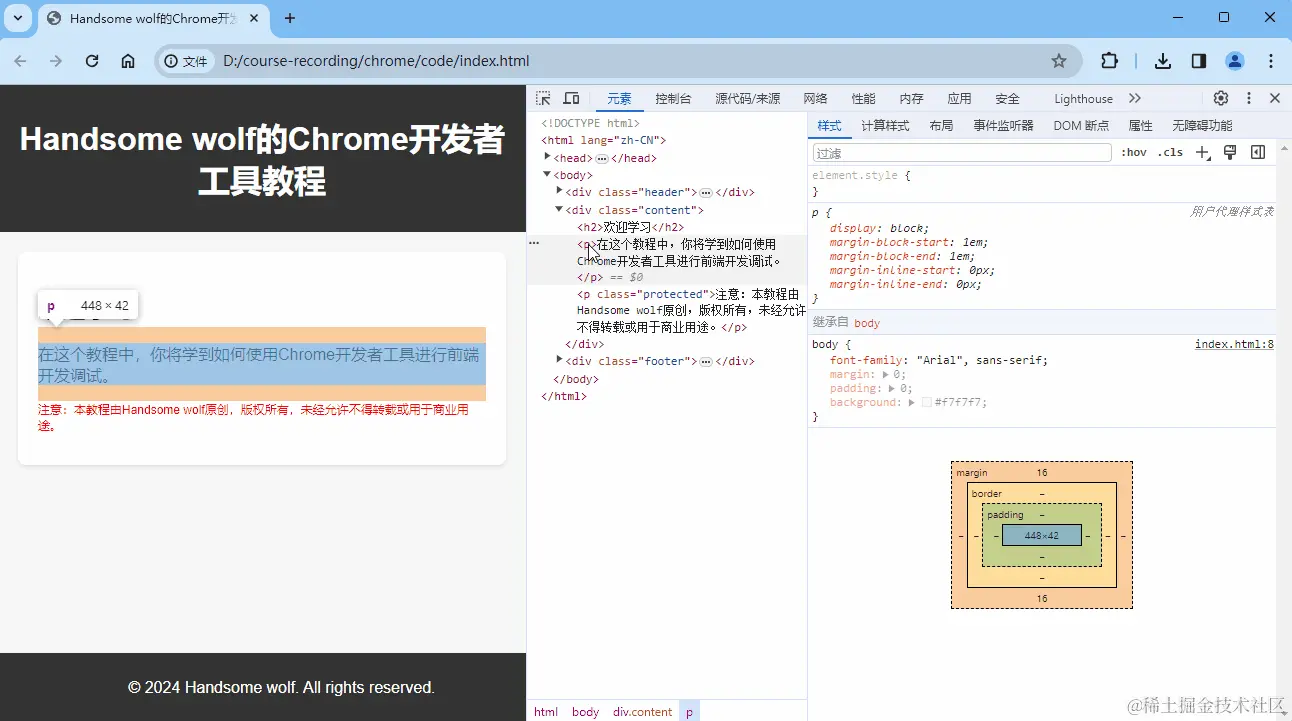Open the extensions puzzle icon

click(1109, 61)
